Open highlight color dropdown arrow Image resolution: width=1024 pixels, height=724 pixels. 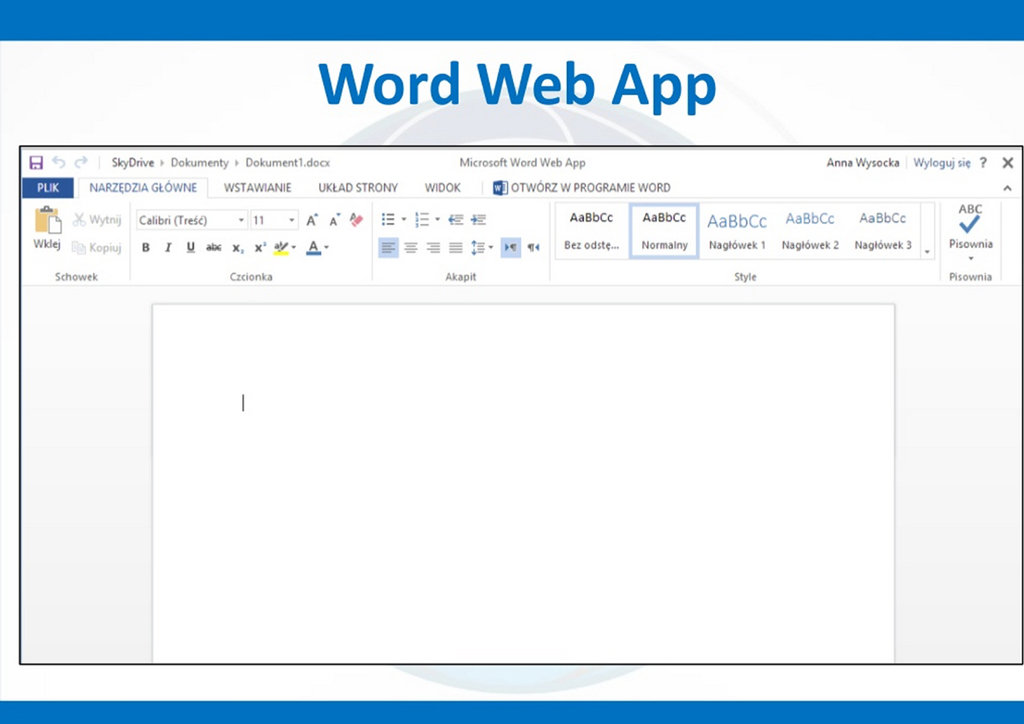coord(294,247)
